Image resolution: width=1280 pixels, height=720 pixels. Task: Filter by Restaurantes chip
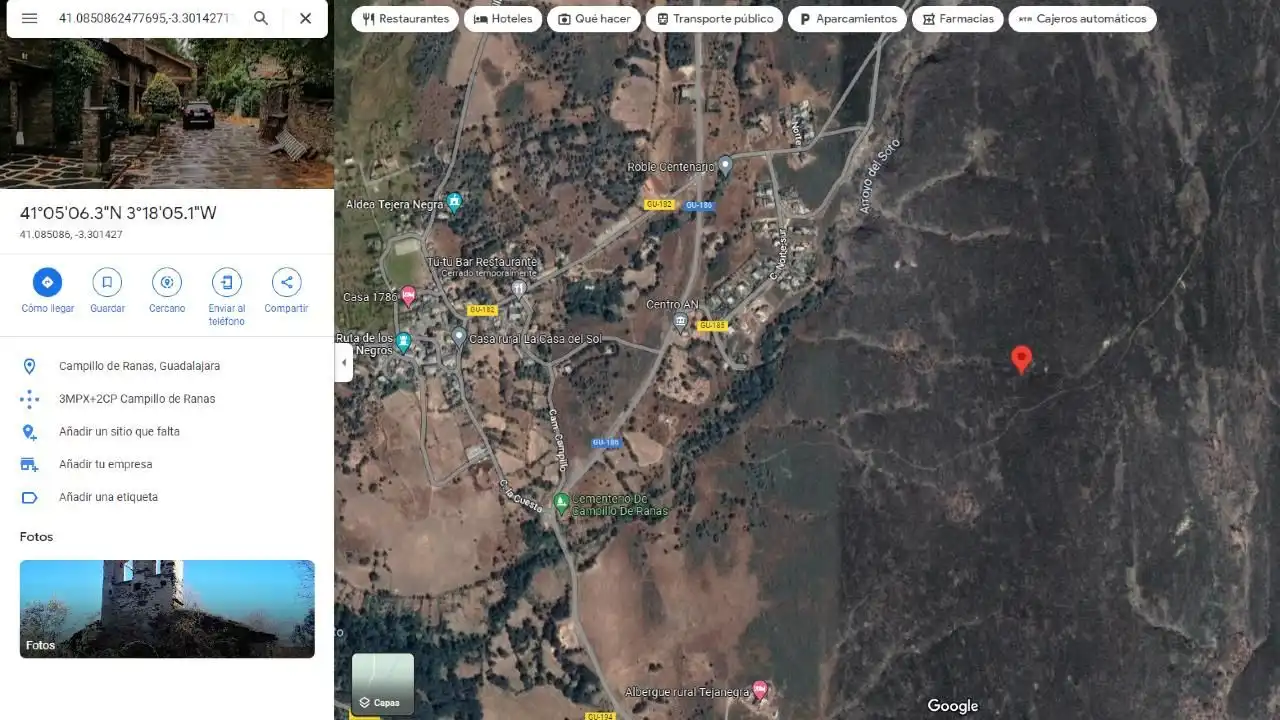pyautogui.click(x=405, y=19)
